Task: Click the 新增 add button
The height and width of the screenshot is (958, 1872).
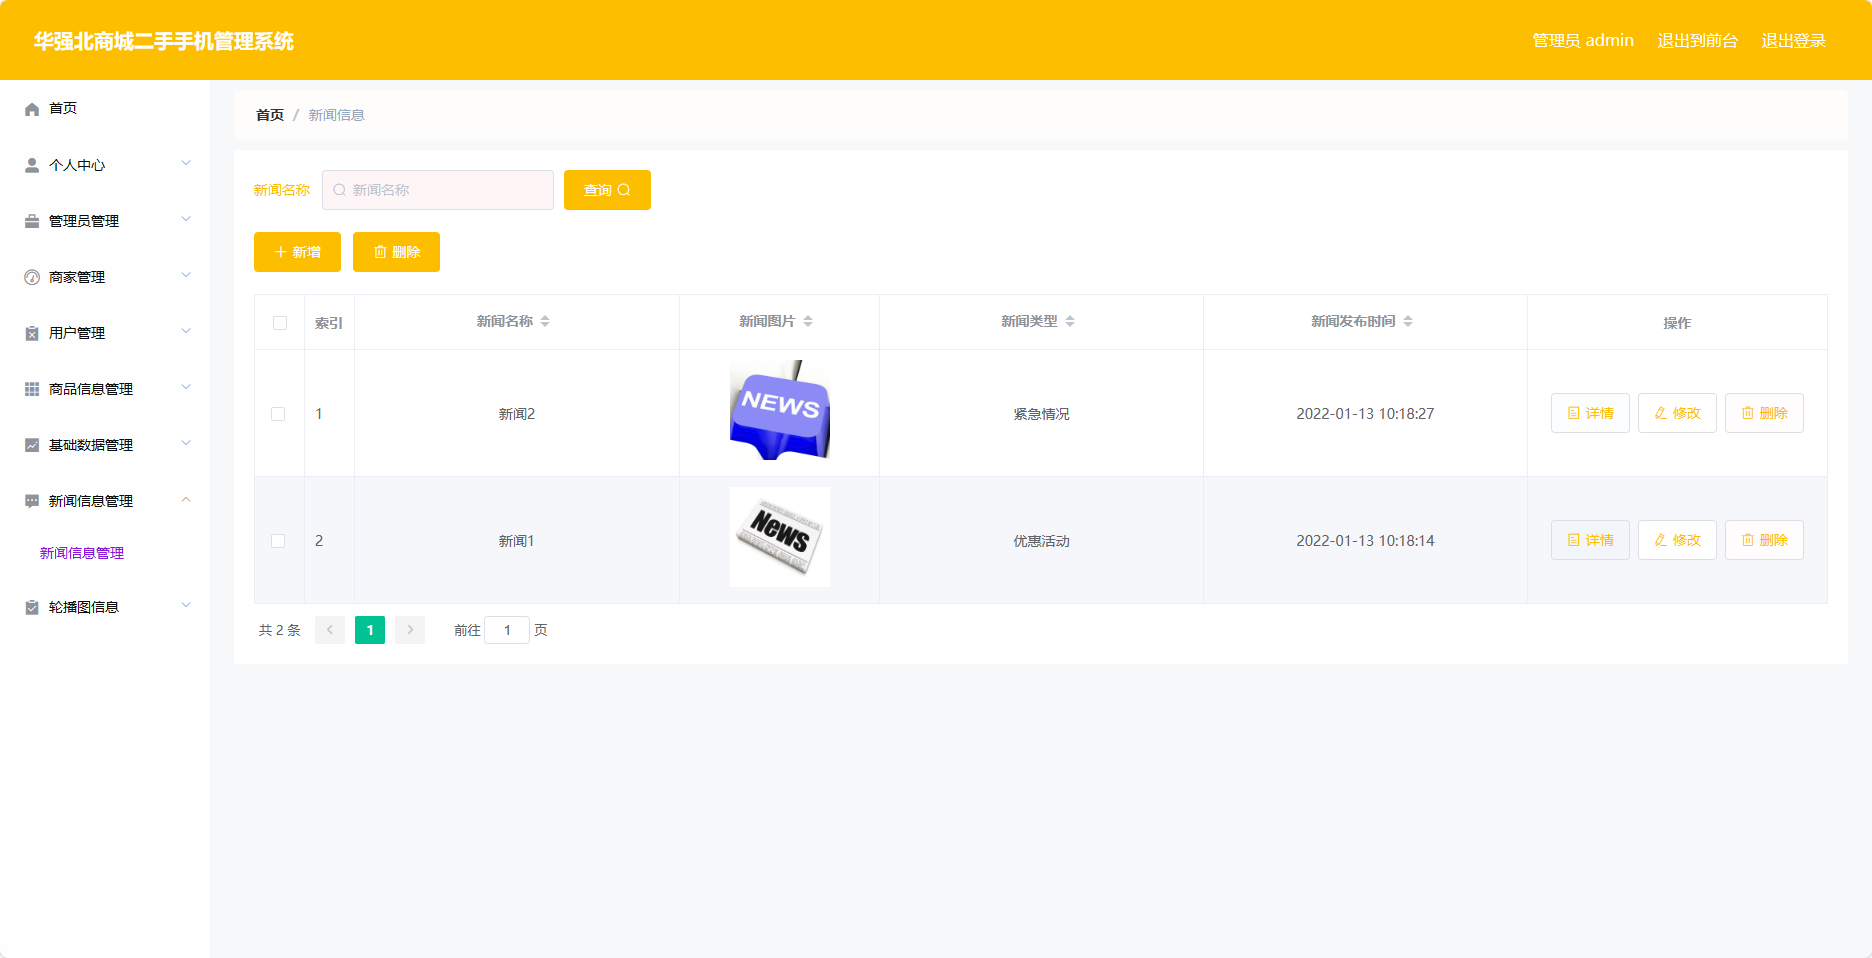Action: [297, 252]
